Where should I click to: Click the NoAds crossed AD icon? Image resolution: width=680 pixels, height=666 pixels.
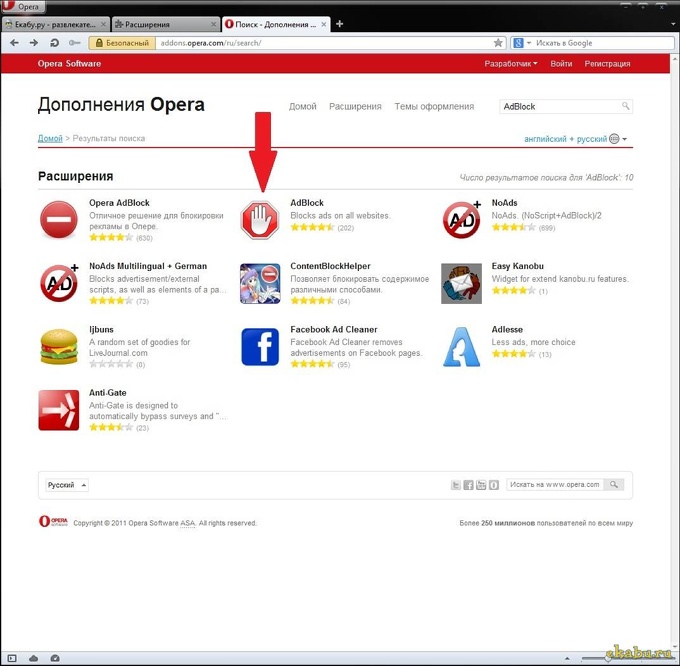pos(462,219)
